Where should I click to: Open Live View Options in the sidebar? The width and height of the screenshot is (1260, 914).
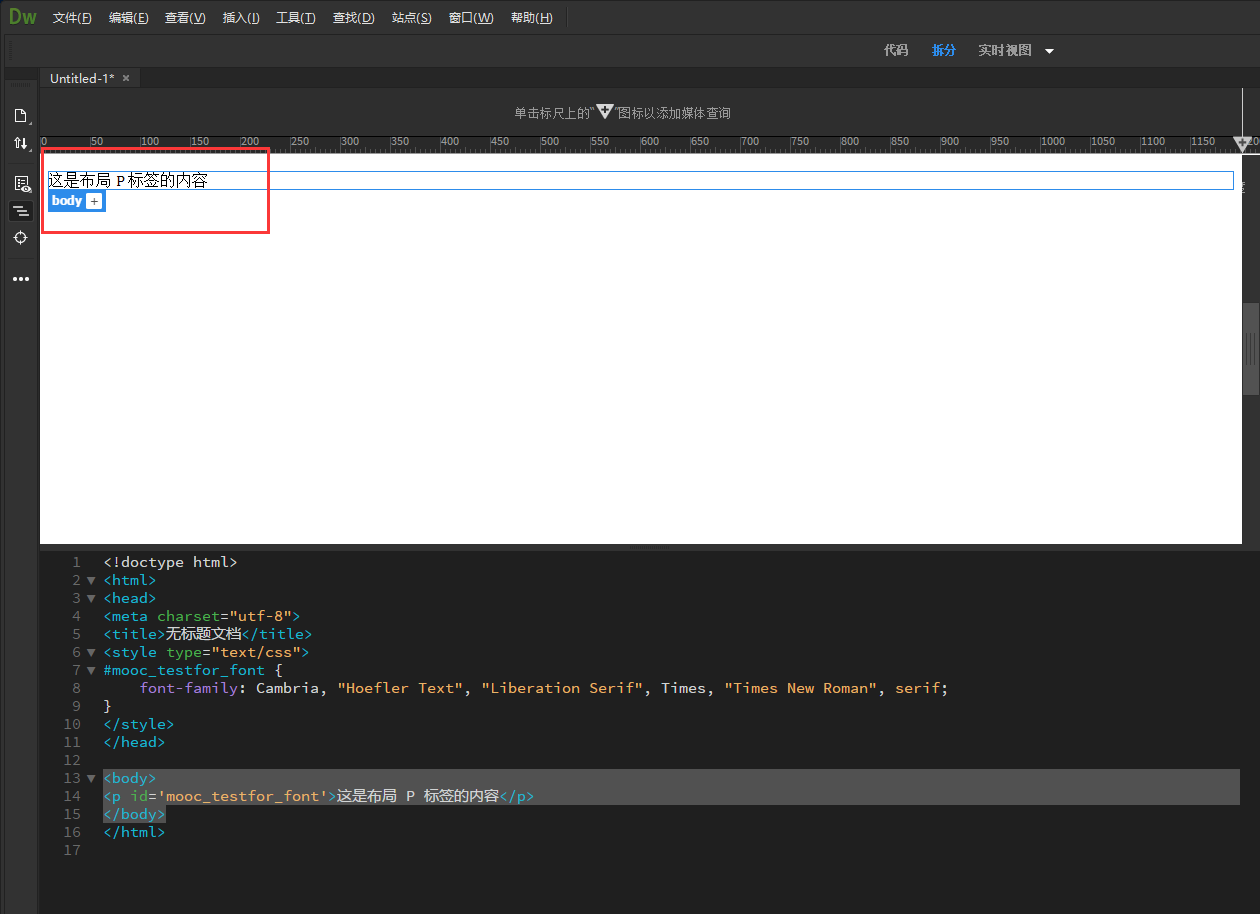21,183
